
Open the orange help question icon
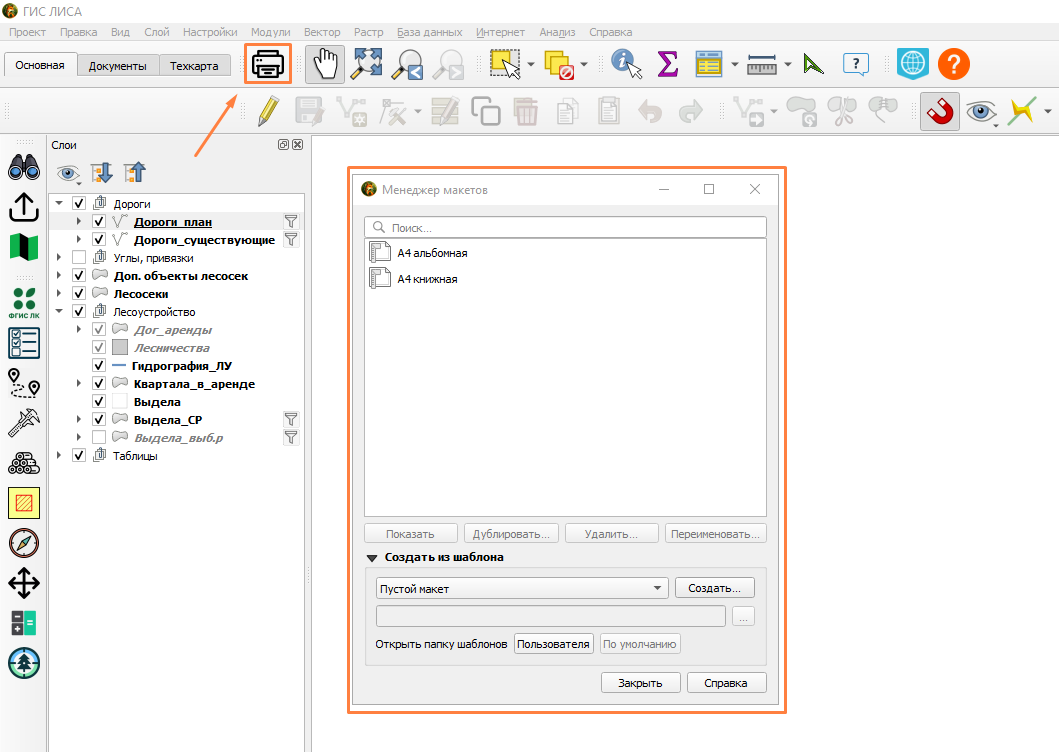coord(954,64)
